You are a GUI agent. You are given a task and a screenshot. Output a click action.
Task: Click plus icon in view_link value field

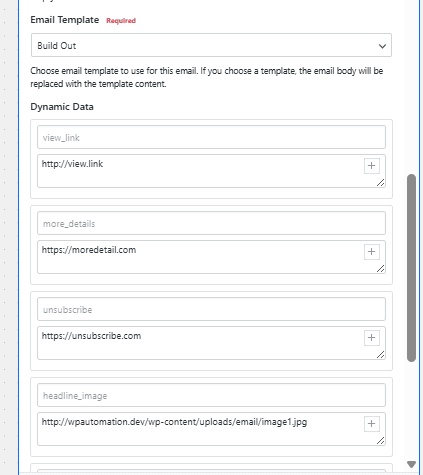click(372, 166)
